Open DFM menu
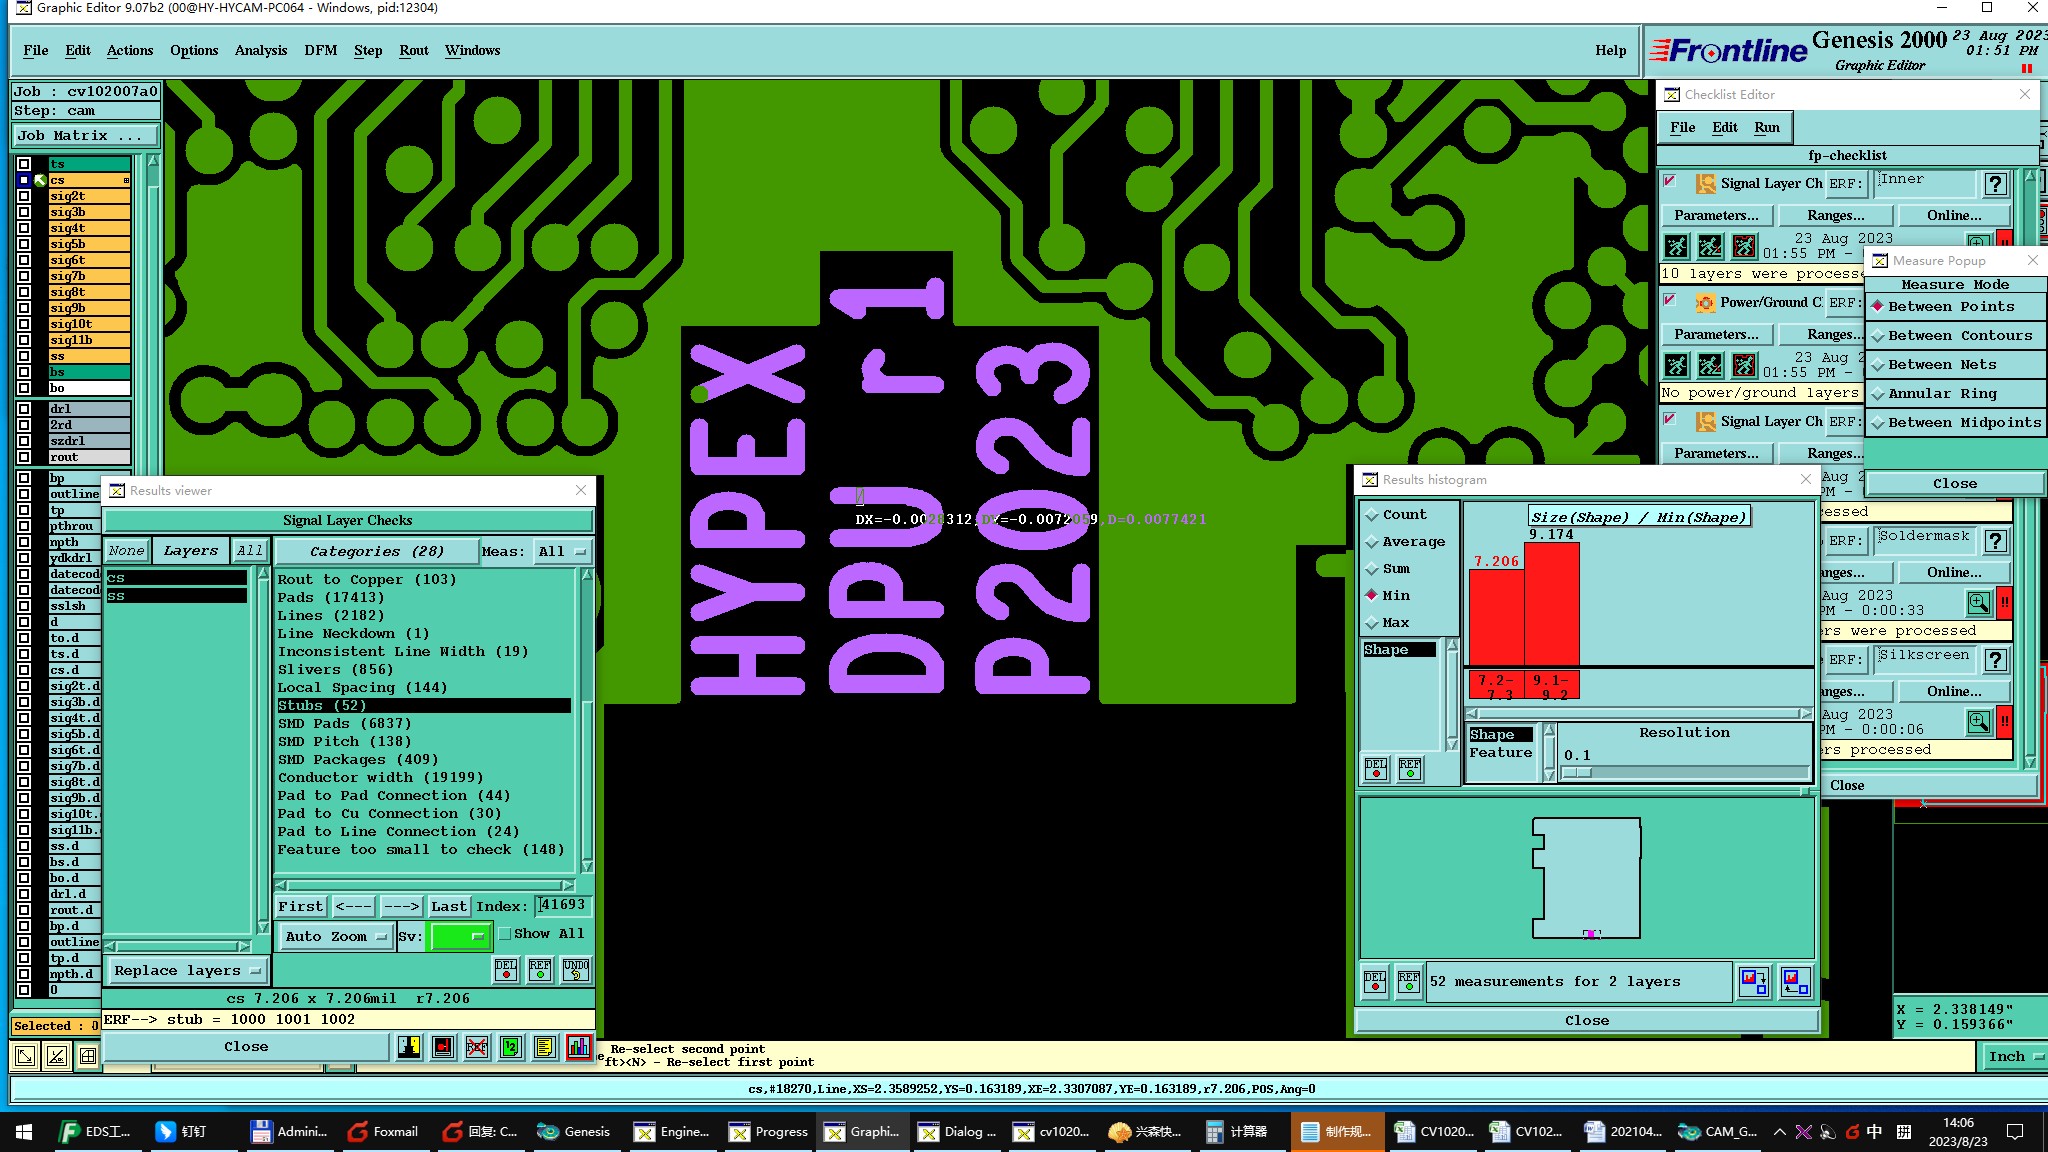Viewport: 2048px width, 1152px height. 320,50
